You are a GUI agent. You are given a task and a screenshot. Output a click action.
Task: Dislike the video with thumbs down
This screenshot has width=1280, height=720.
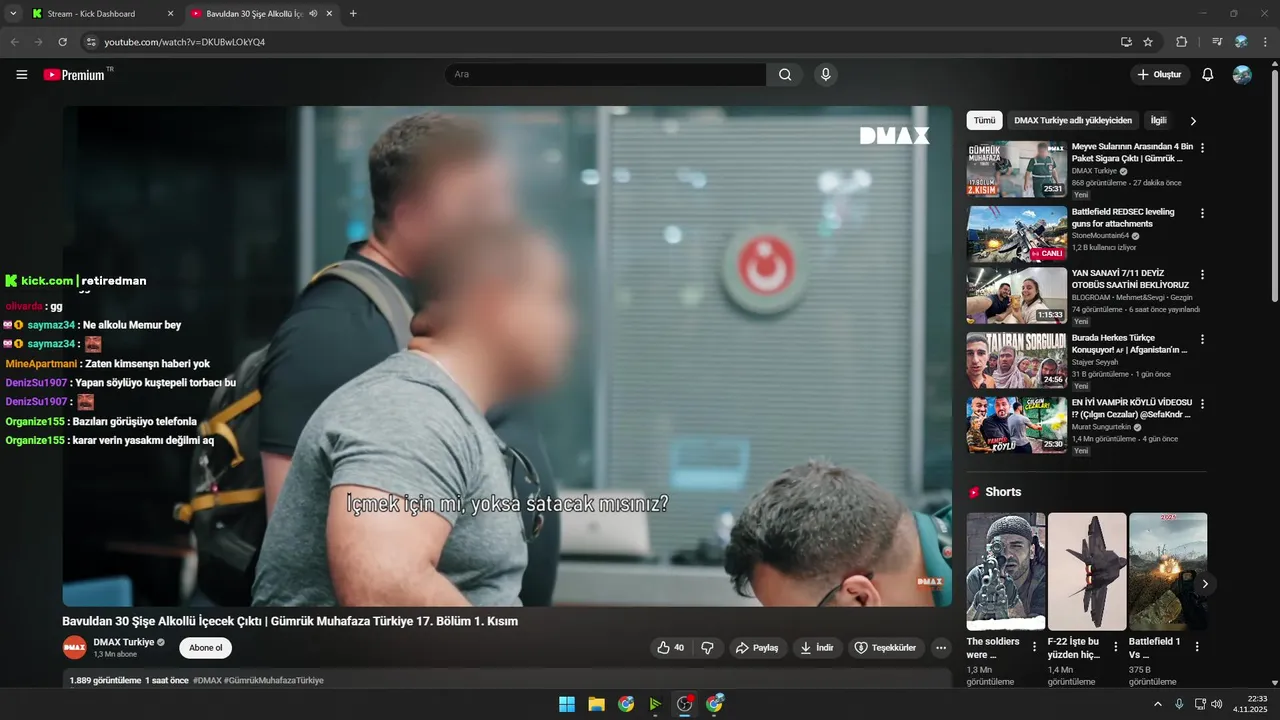(707, 648)
